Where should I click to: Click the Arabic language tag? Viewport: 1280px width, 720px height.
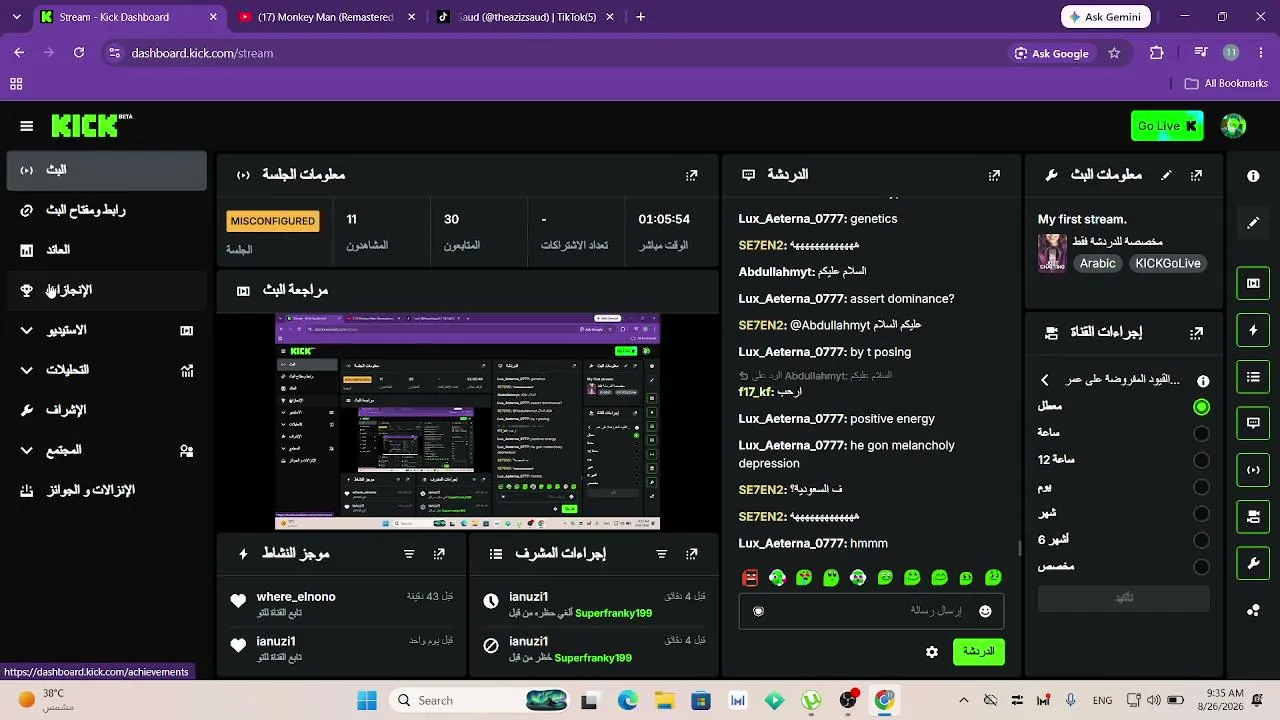tap(1097, 264)
